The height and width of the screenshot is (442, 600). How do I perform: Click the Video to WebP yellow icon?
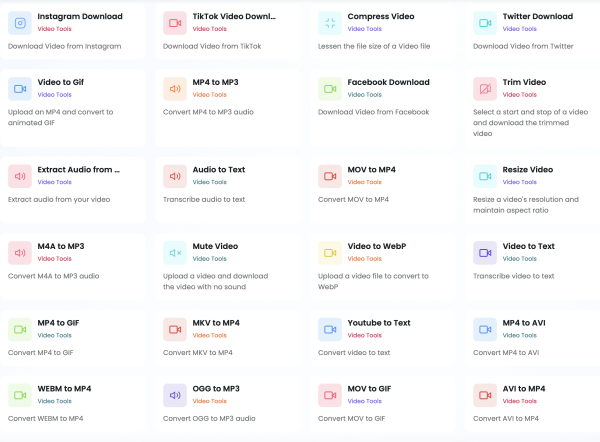coord(330,253)
